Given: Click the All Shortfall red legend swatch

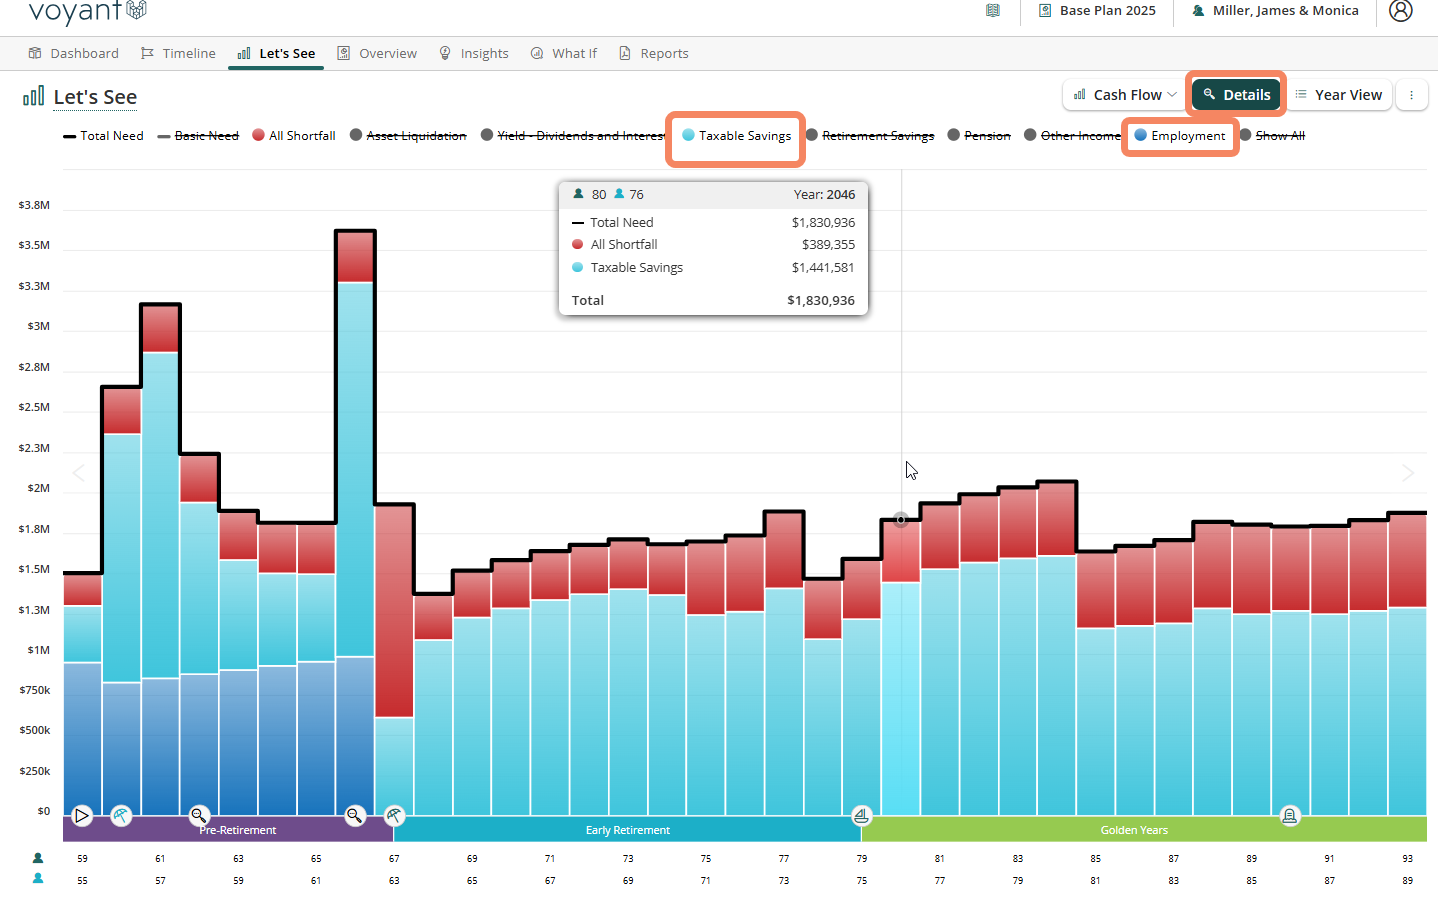Looking at the screenshot, I should pos(258,136).
